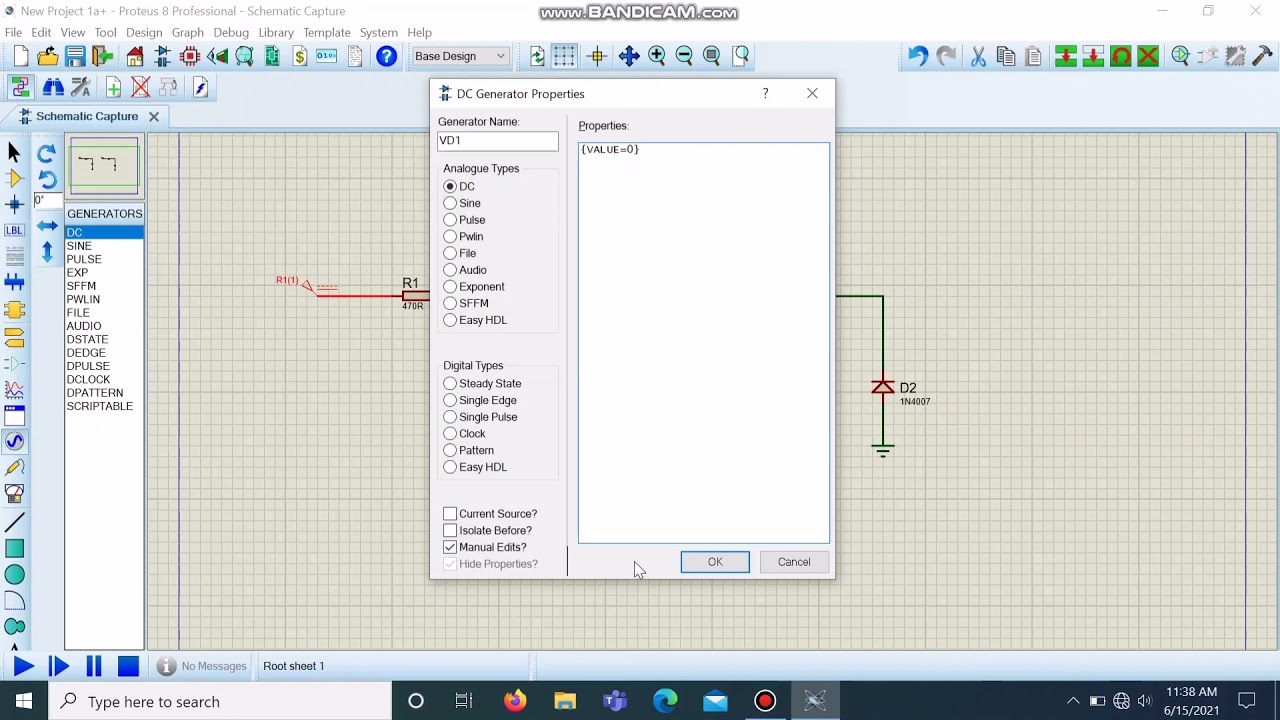The image size is (1280, 720).
Task: Click the Save Project disk icon
Action: pos(75,56)
